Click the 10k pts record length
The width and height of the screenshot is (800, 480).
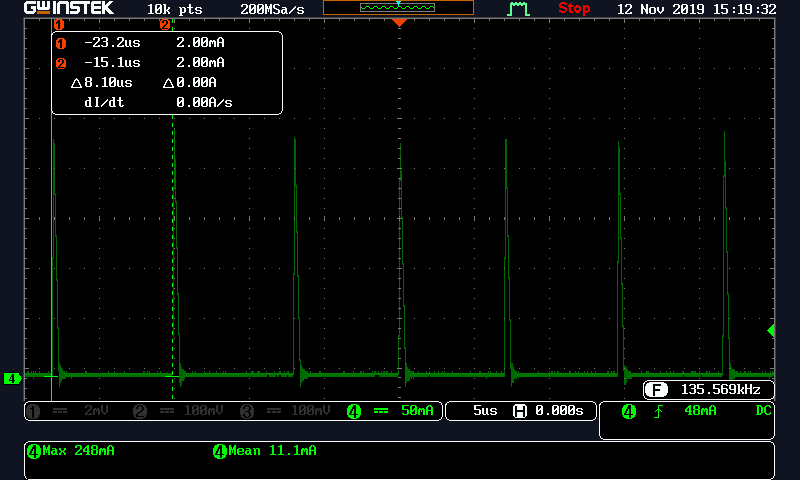pyautogui.click(x=174, y=9)
